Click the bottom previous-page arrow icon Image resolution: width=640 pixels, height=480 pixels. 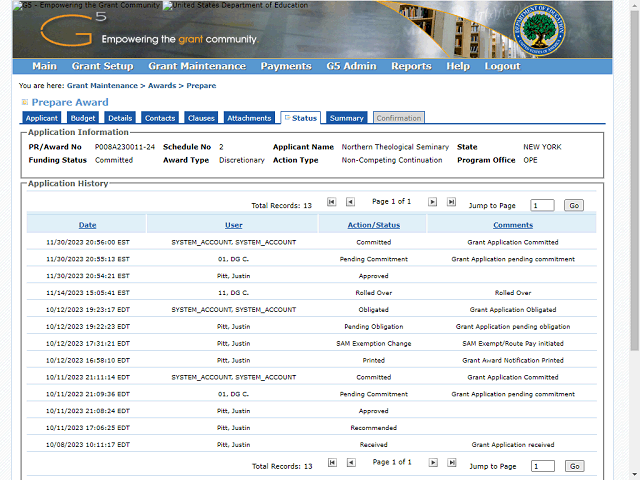(350, 463)
